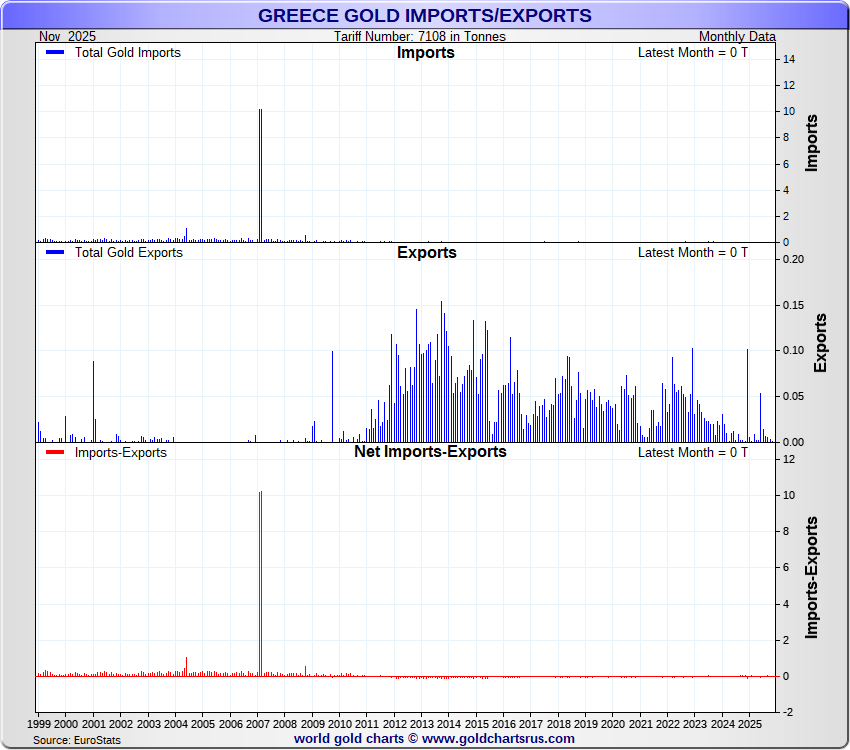Viewport: 850px width, 750px height.
Task: Click the blue Total Gold Exports legend swatch
Action: pyautogui.click(x=55, y=253)
